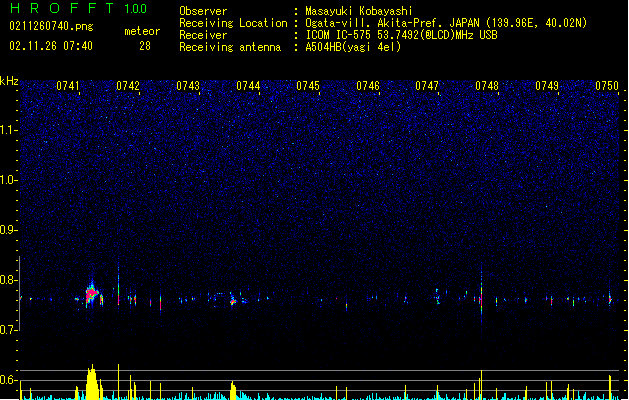The image size is (629, 400).
Task: Click the Receiving Location label
Action: tap(233, 23)
